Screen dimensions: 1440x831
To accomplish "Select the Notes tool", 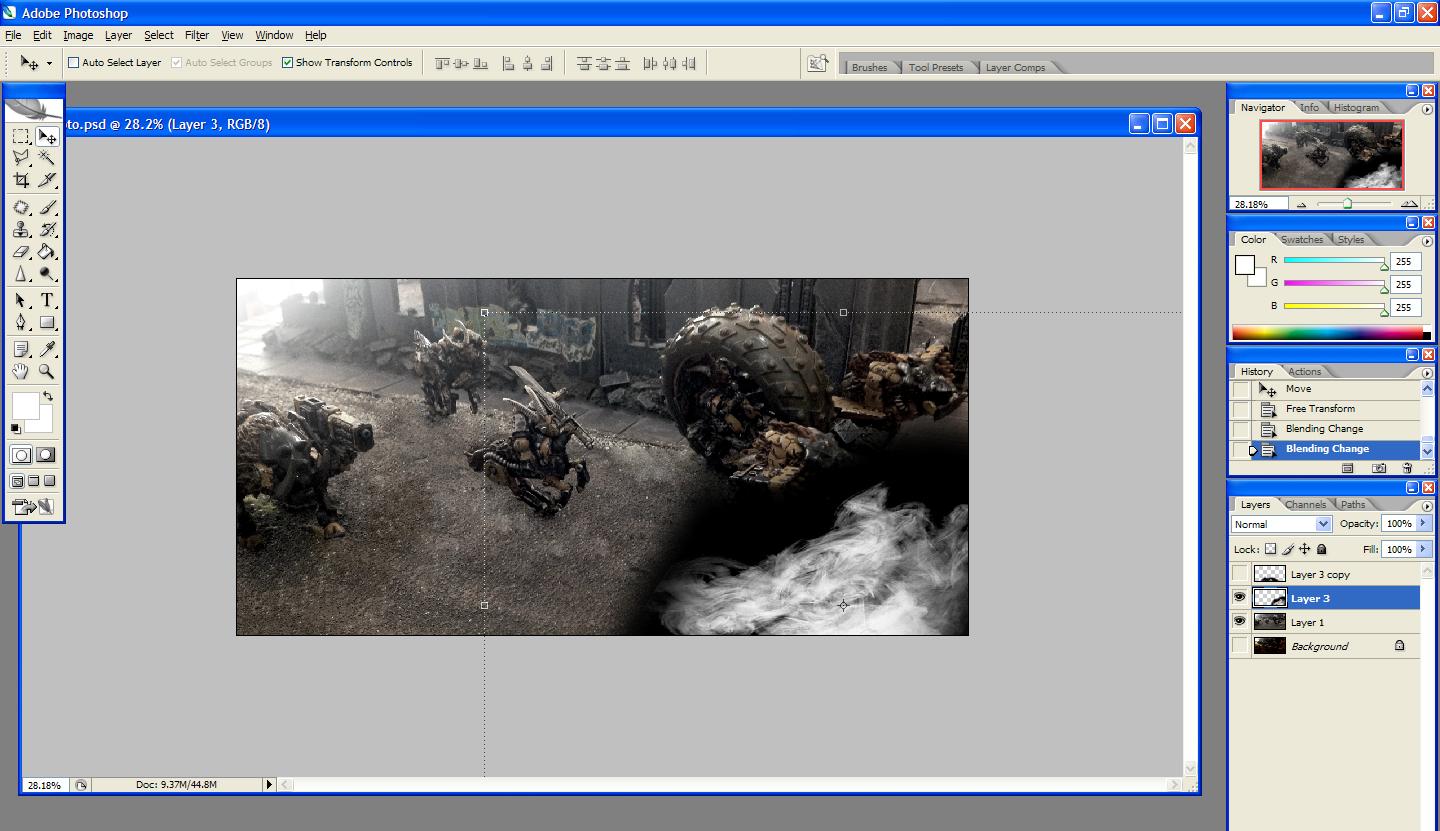I will click(21, 349).
